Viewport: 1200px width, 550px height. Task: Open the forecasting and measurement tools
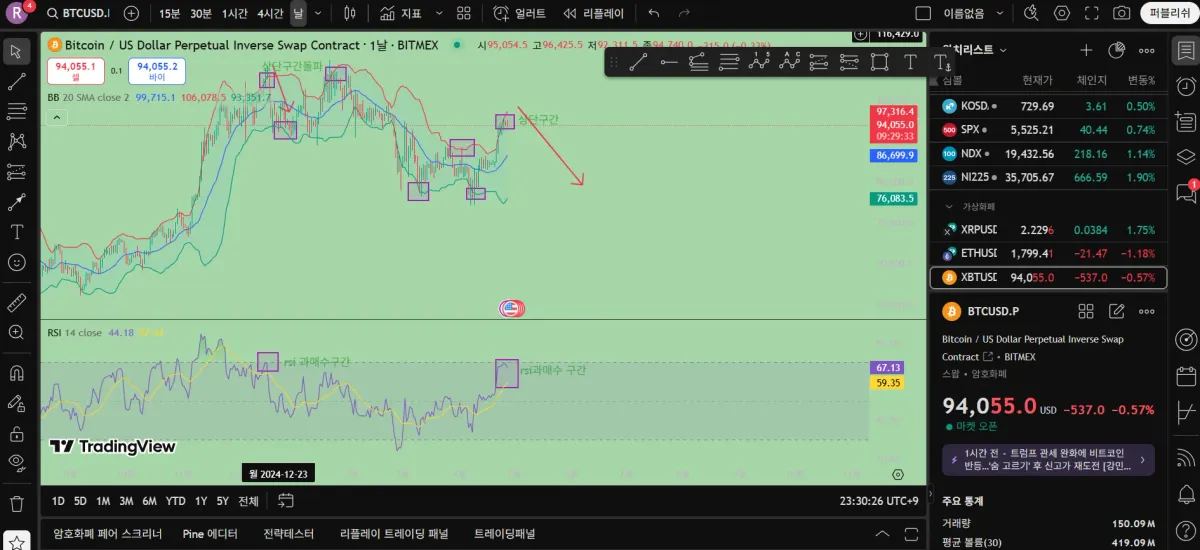[16, 172]
